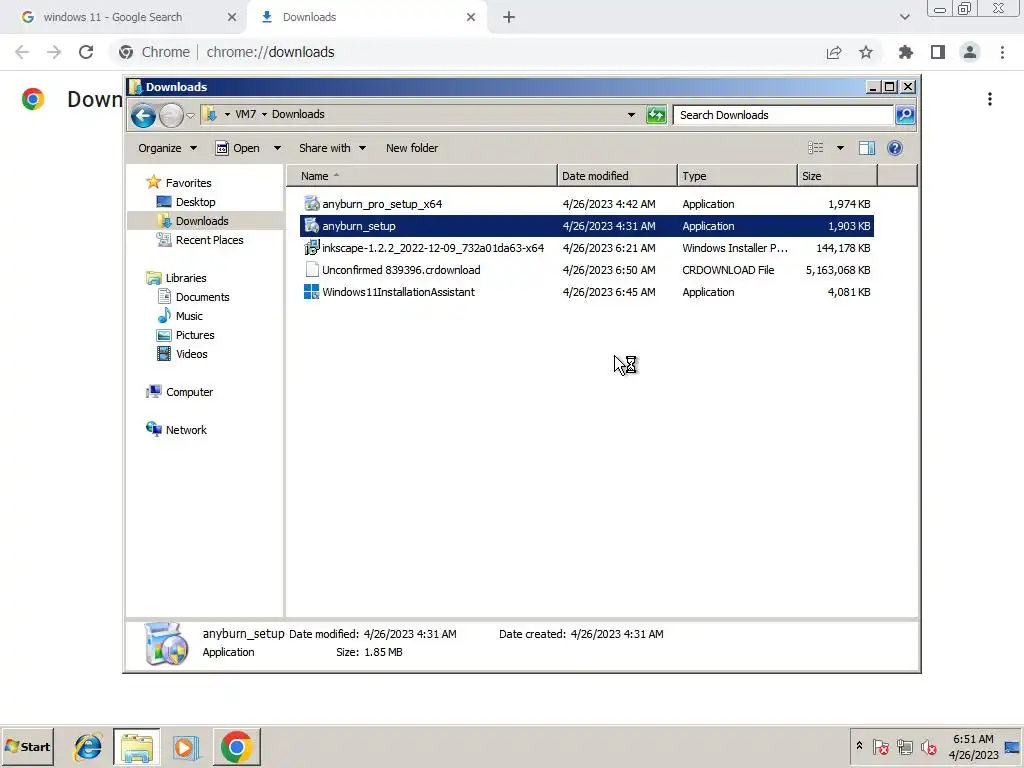The image size is (1024, 768).
Task: Open the Documents library
Action: coord(202,296)
